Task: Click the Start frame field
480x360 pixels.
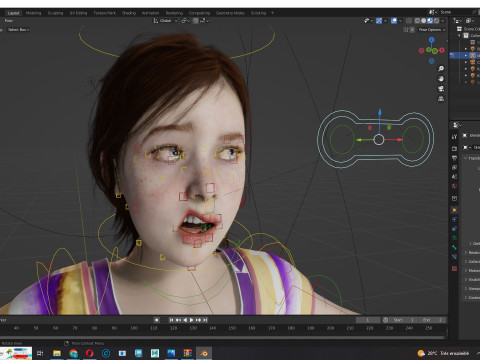Action: pyautogui.click(x=403, y=320)
